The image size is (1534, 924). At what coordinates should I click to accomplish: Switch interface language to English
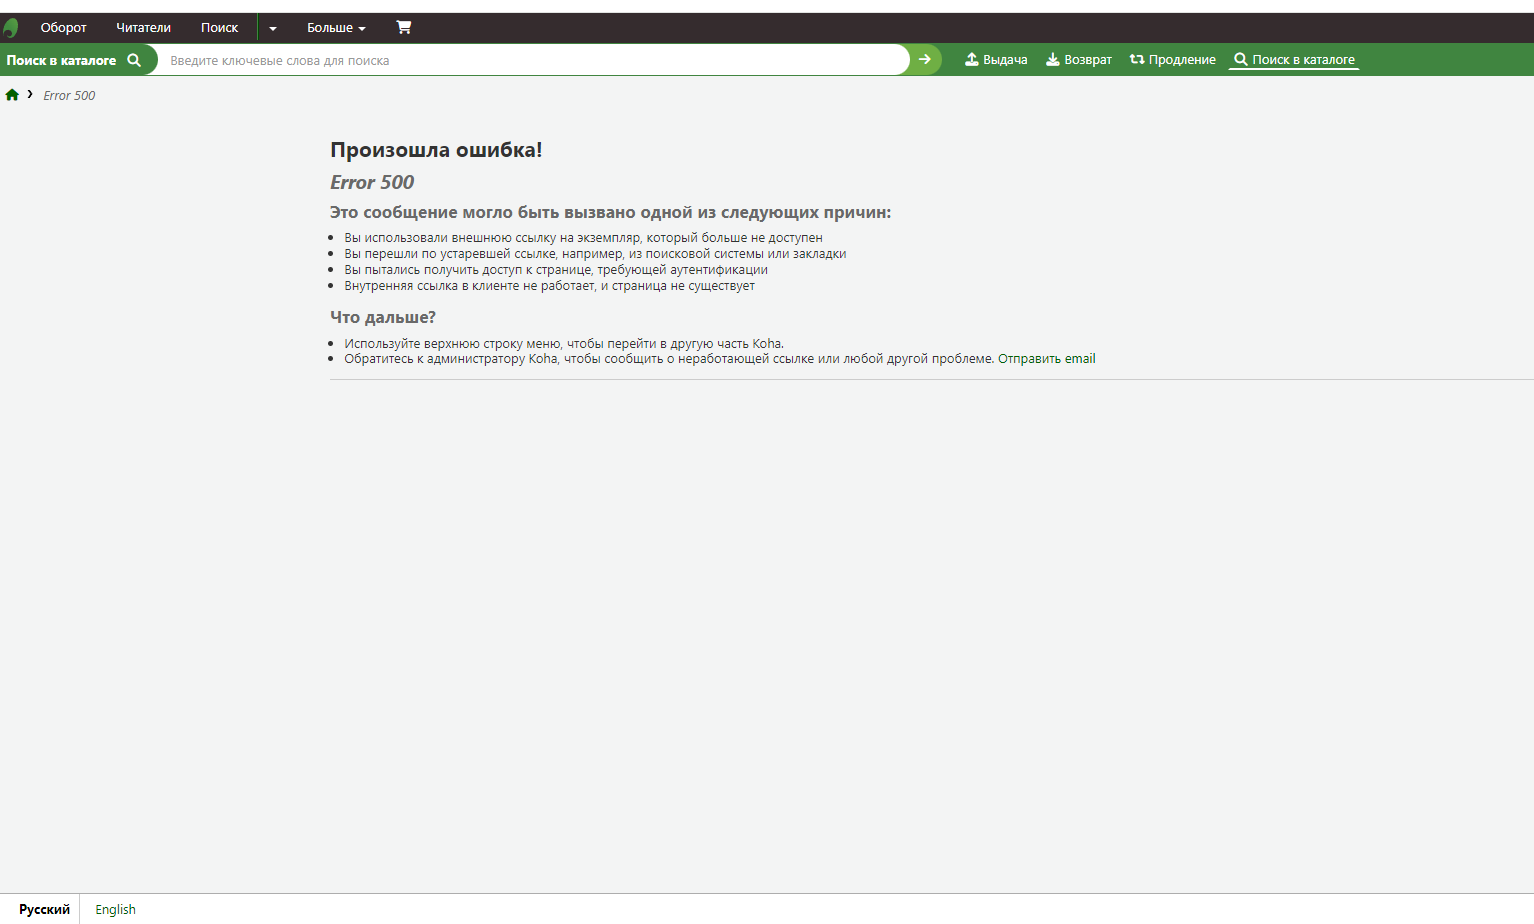coord(115,909)
